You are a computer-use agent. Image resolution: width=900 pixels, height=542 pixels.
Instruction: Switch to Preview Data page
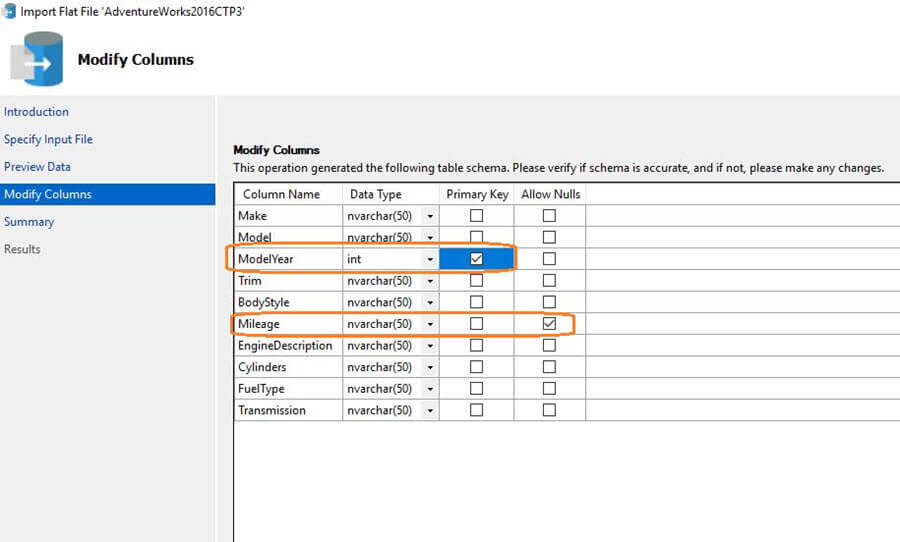click(x=37, y=167)
